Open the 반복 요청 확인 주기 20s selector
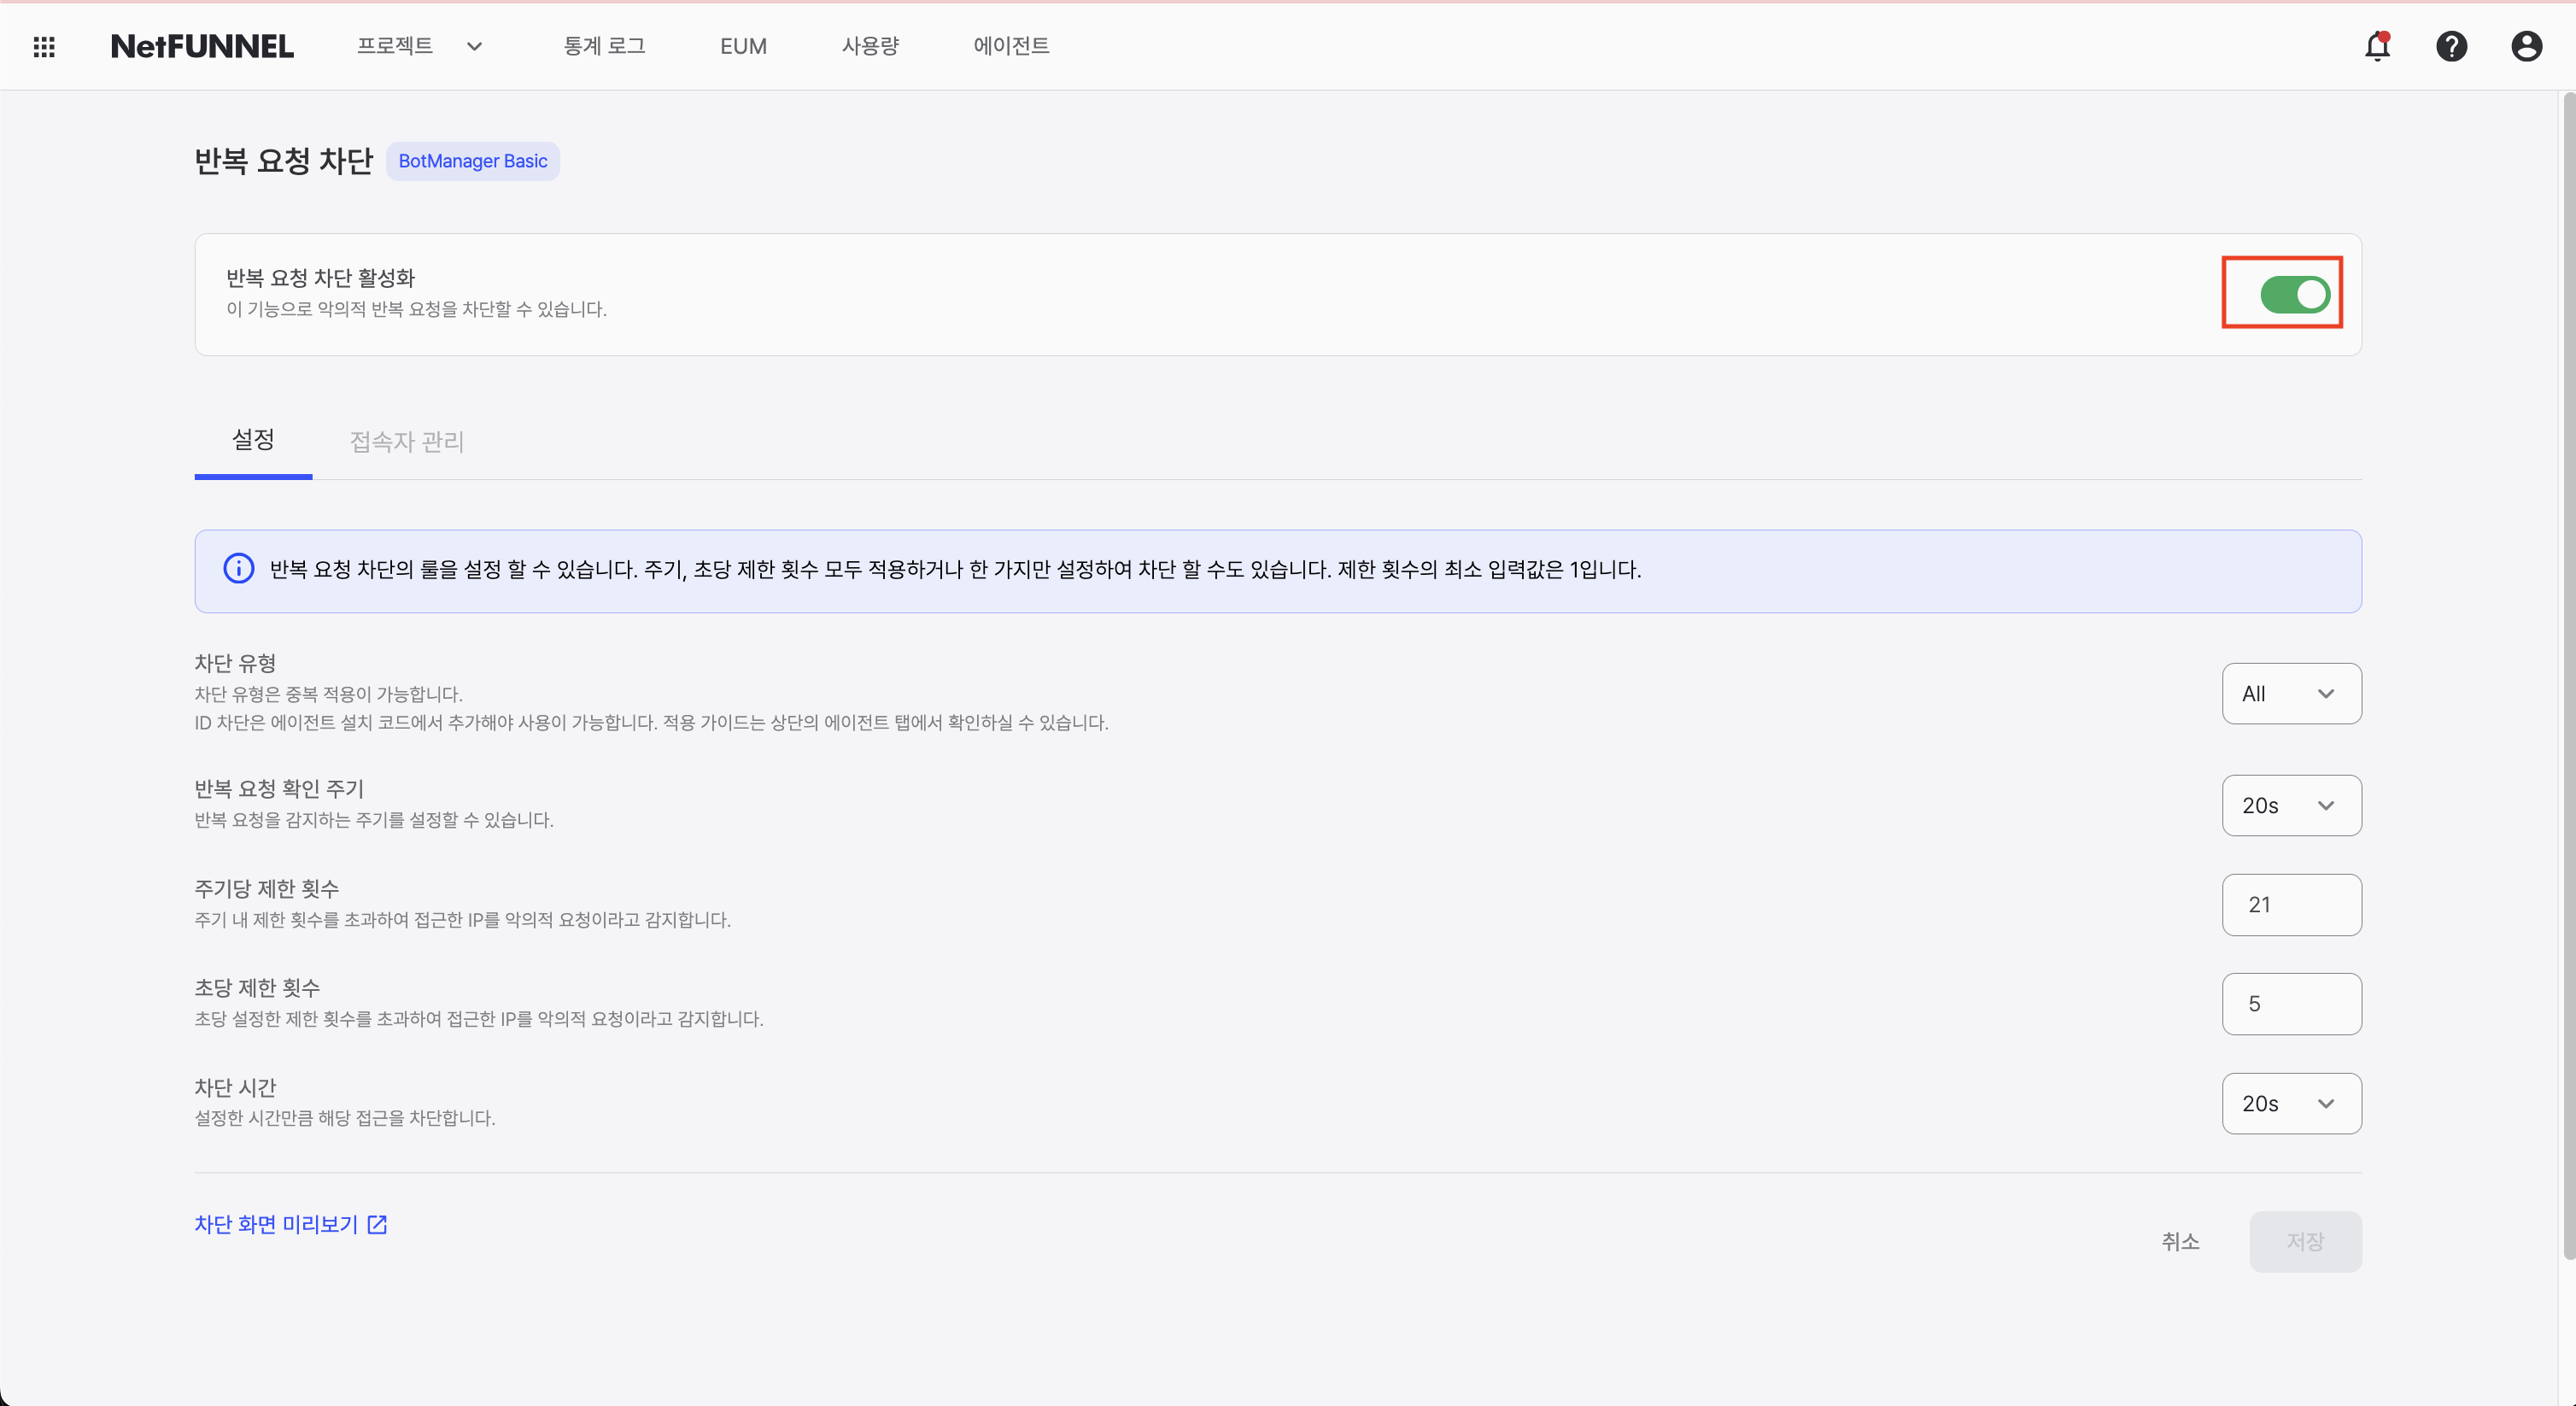The height and width of the screenshot is (1406, 2576). coord(2291,805)
